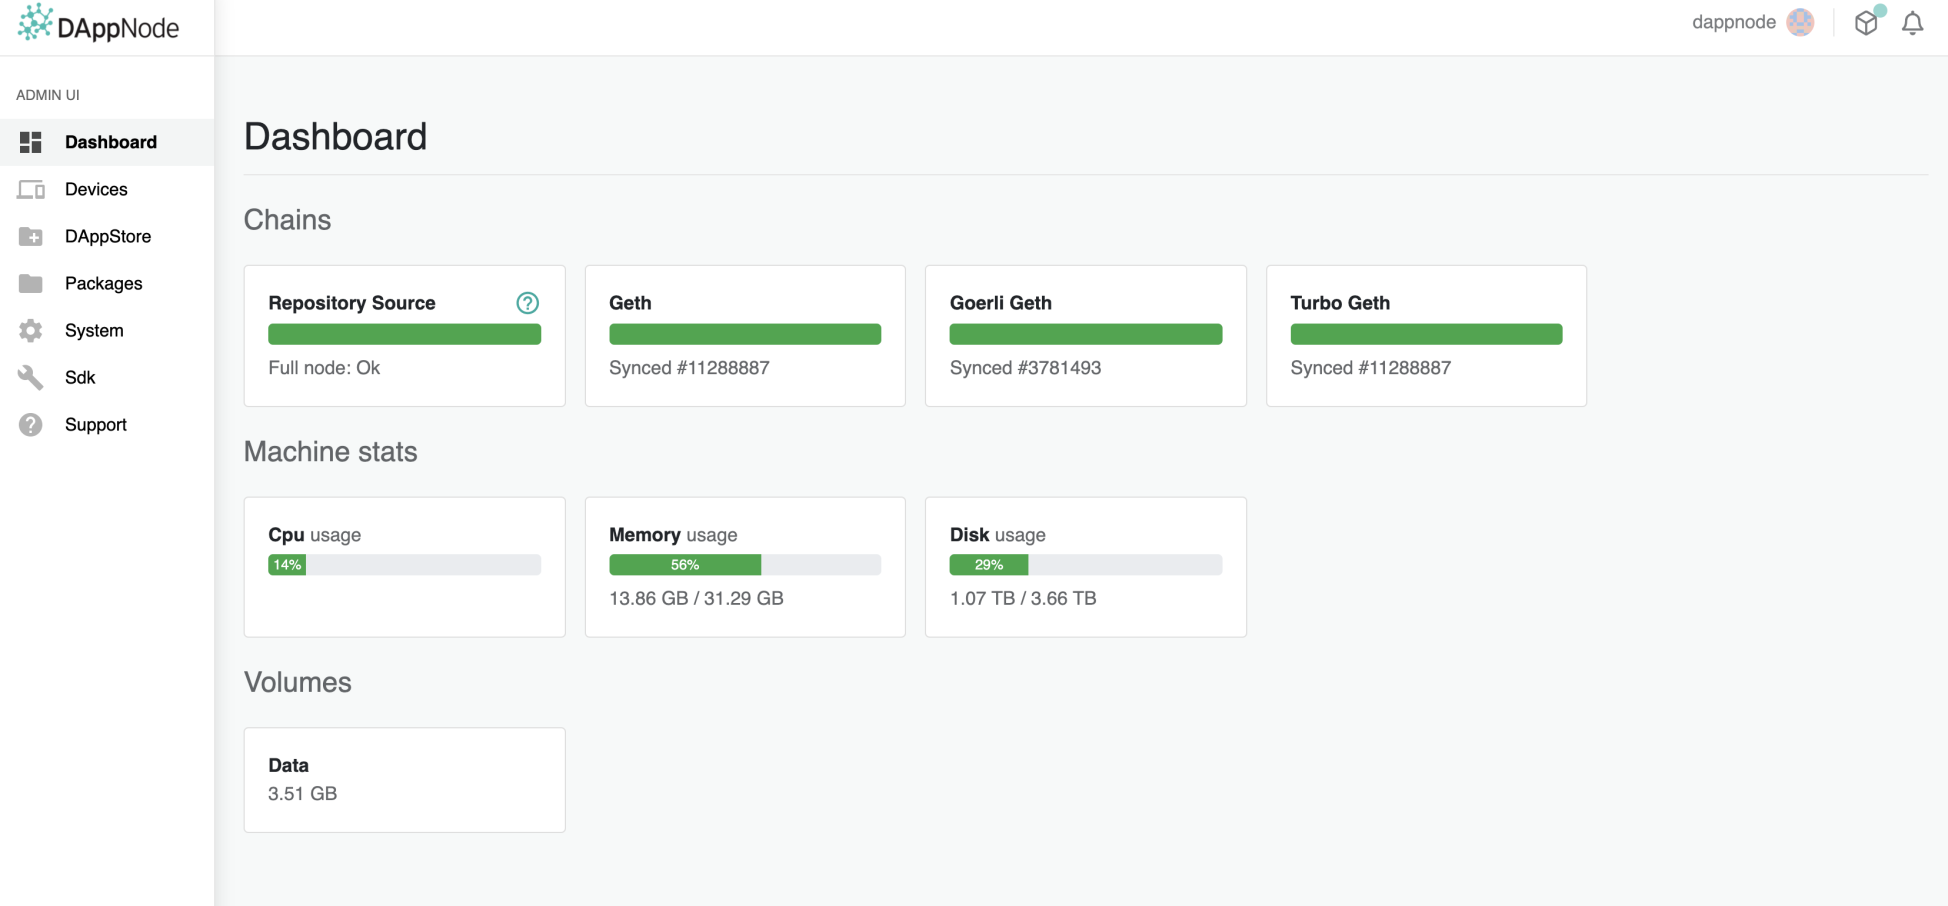Click the dappnode user avatar
The width and height of the screenshot is (1948, 906).
pos(1800,22)
